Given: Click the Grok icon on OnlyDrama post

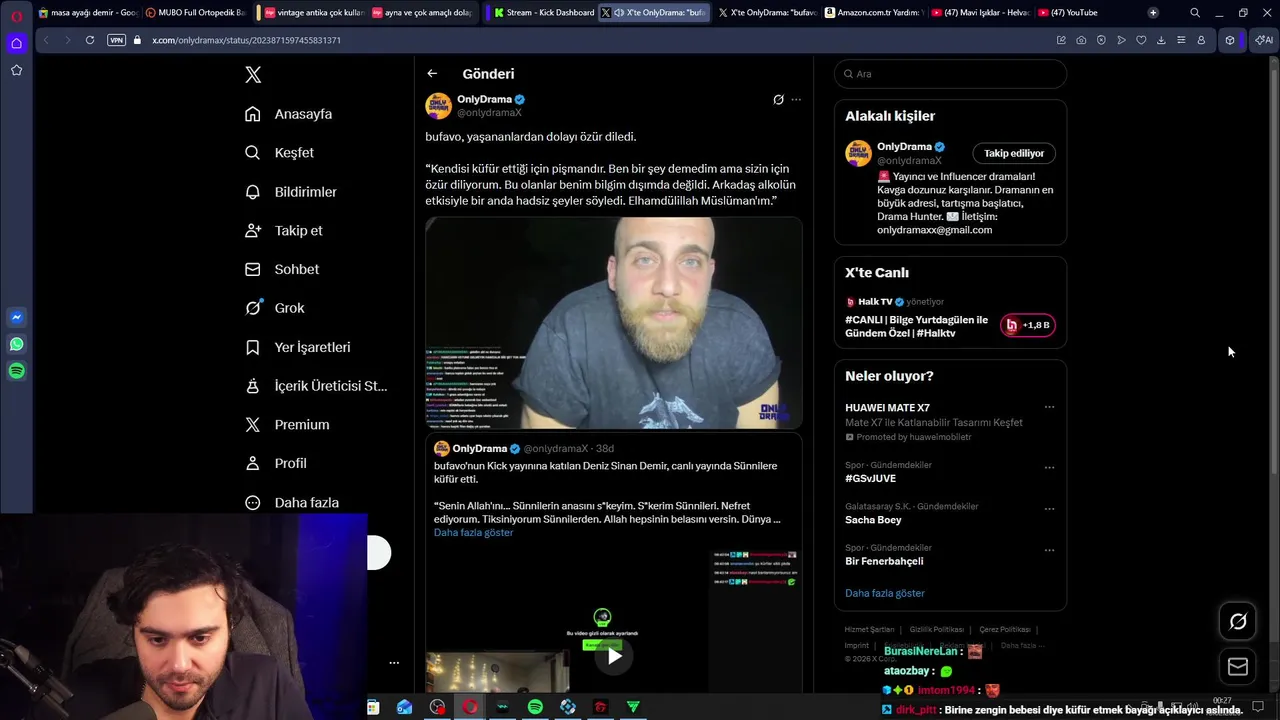Looking at the screenshot, I should [x=778, y=100].
